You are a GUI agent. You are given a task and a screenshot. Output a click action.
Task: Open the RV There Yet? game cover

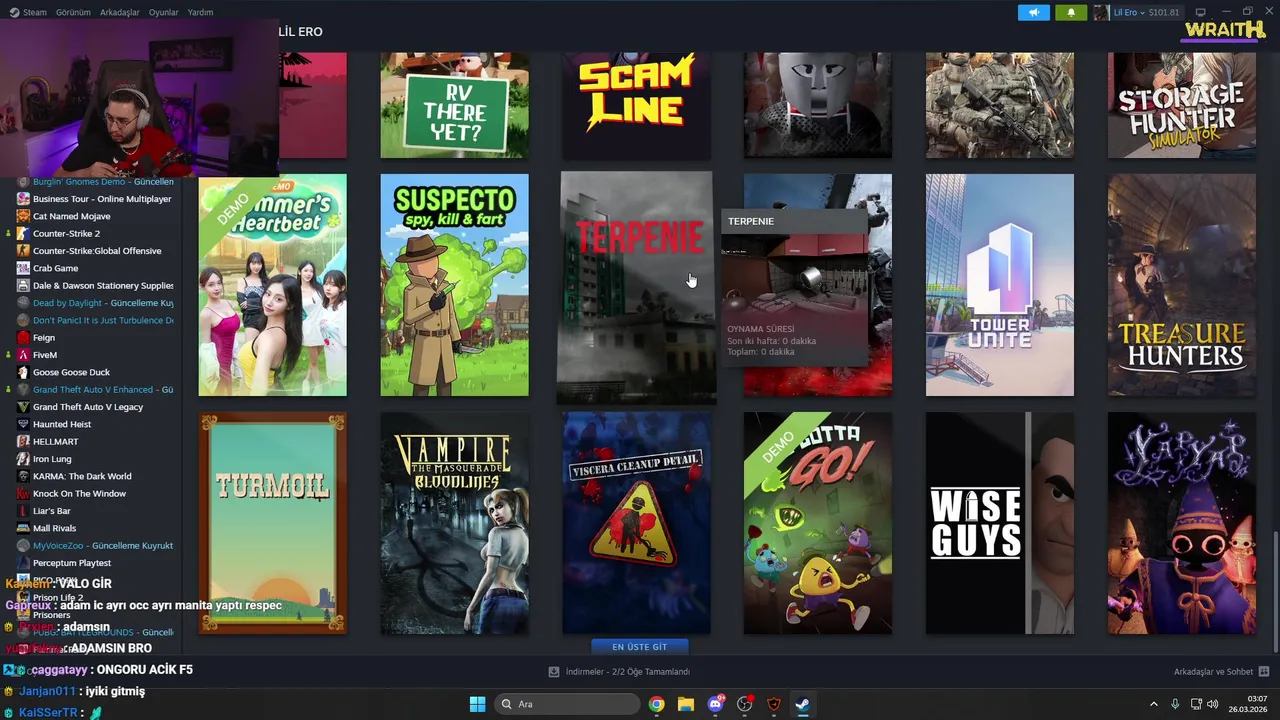[454, 105]
